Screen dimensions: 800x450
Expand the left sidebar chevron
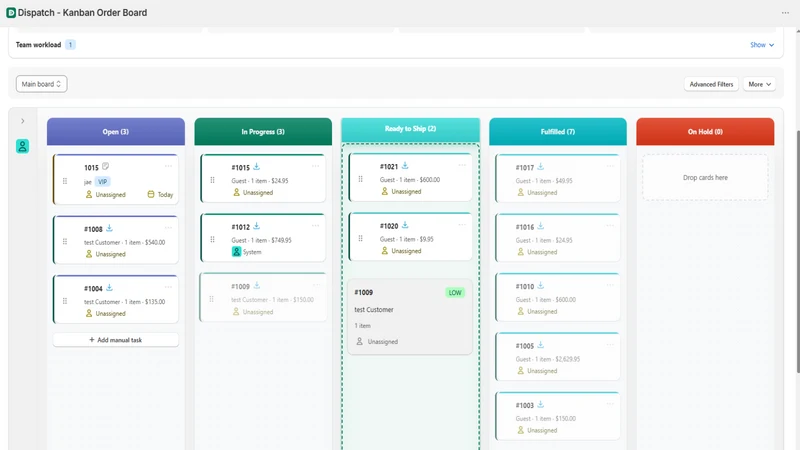(x=22, y=121)
